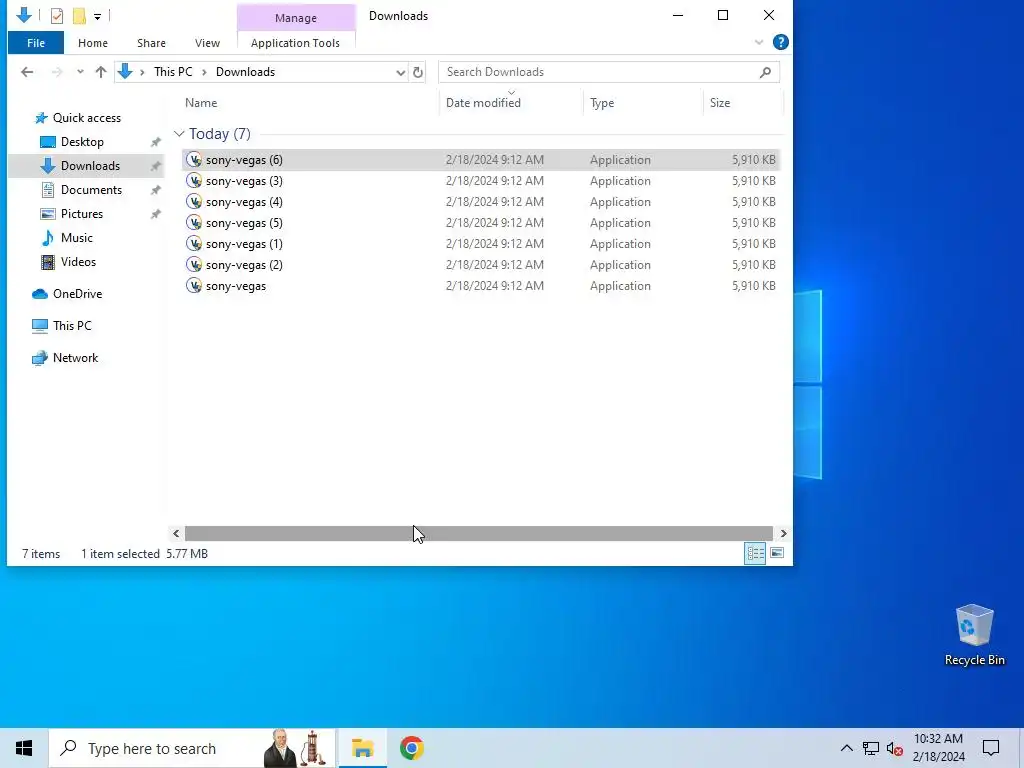Open the Windows Start menu
Image resolution: width=1024 pixels, height=768 pixels.
click(24, 748)
